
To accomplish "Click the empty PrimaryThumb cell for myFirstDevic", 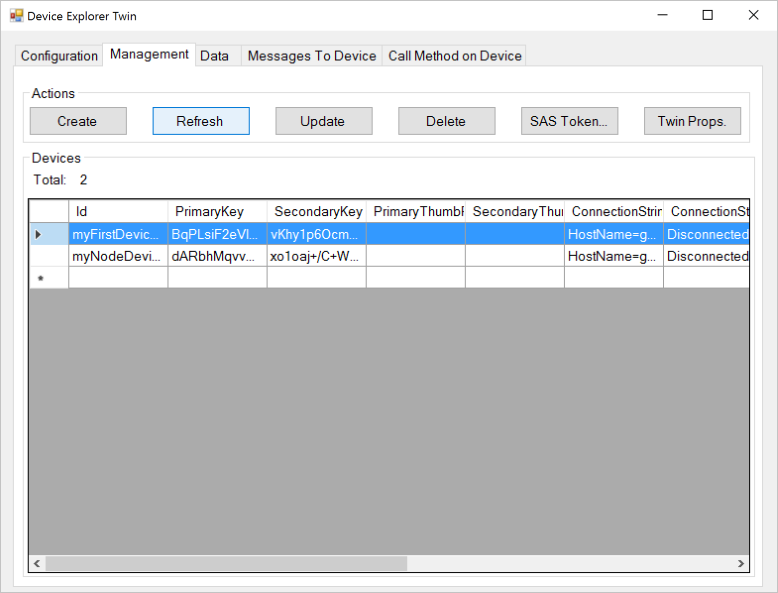I will [x=416, y=234].
